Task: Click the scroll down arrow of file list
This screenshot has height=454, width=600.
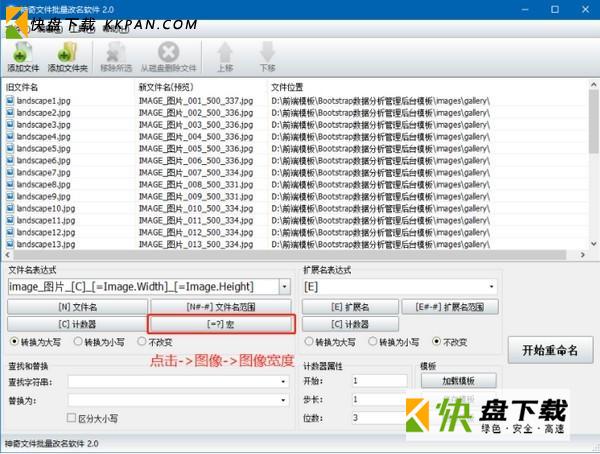Action: (x=593, y=244)
